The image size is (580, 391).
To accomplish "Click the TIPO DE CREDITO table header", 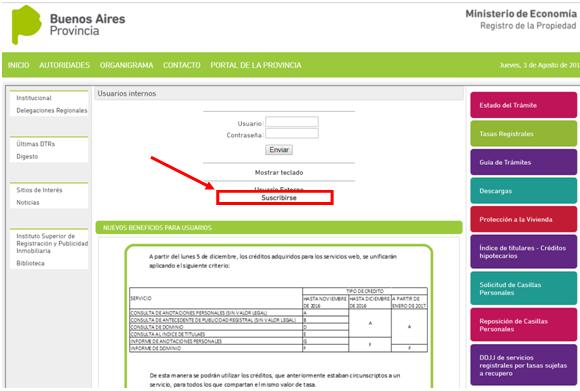I will pos(365,291).
